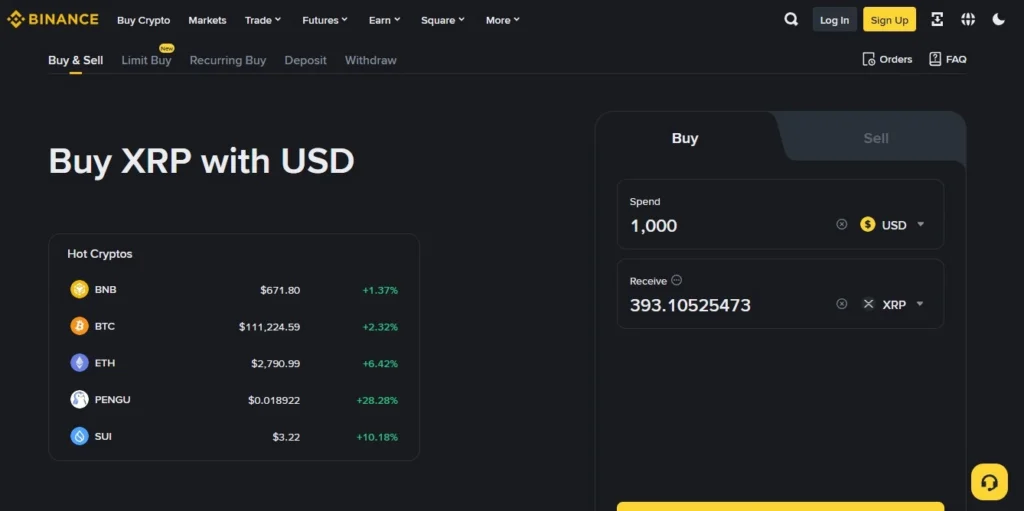Click the Binance logo
Viewport: 1024px width, 511px height.
[53, 20]
